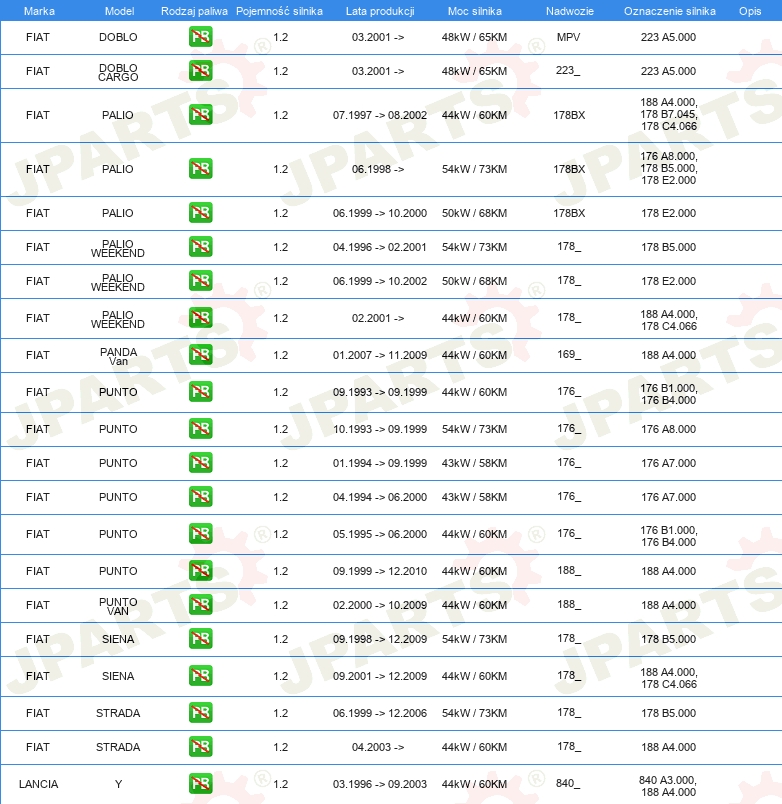Click the fuel icon for PALIO WEEKEND 02.2001 row

[200, 318]
